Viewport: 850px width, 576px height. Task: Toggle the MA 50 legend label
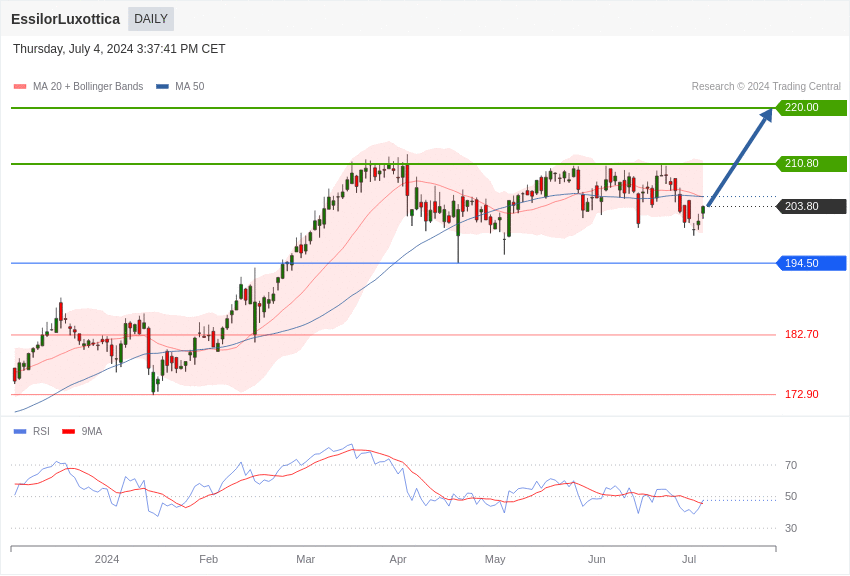point(190,87)
